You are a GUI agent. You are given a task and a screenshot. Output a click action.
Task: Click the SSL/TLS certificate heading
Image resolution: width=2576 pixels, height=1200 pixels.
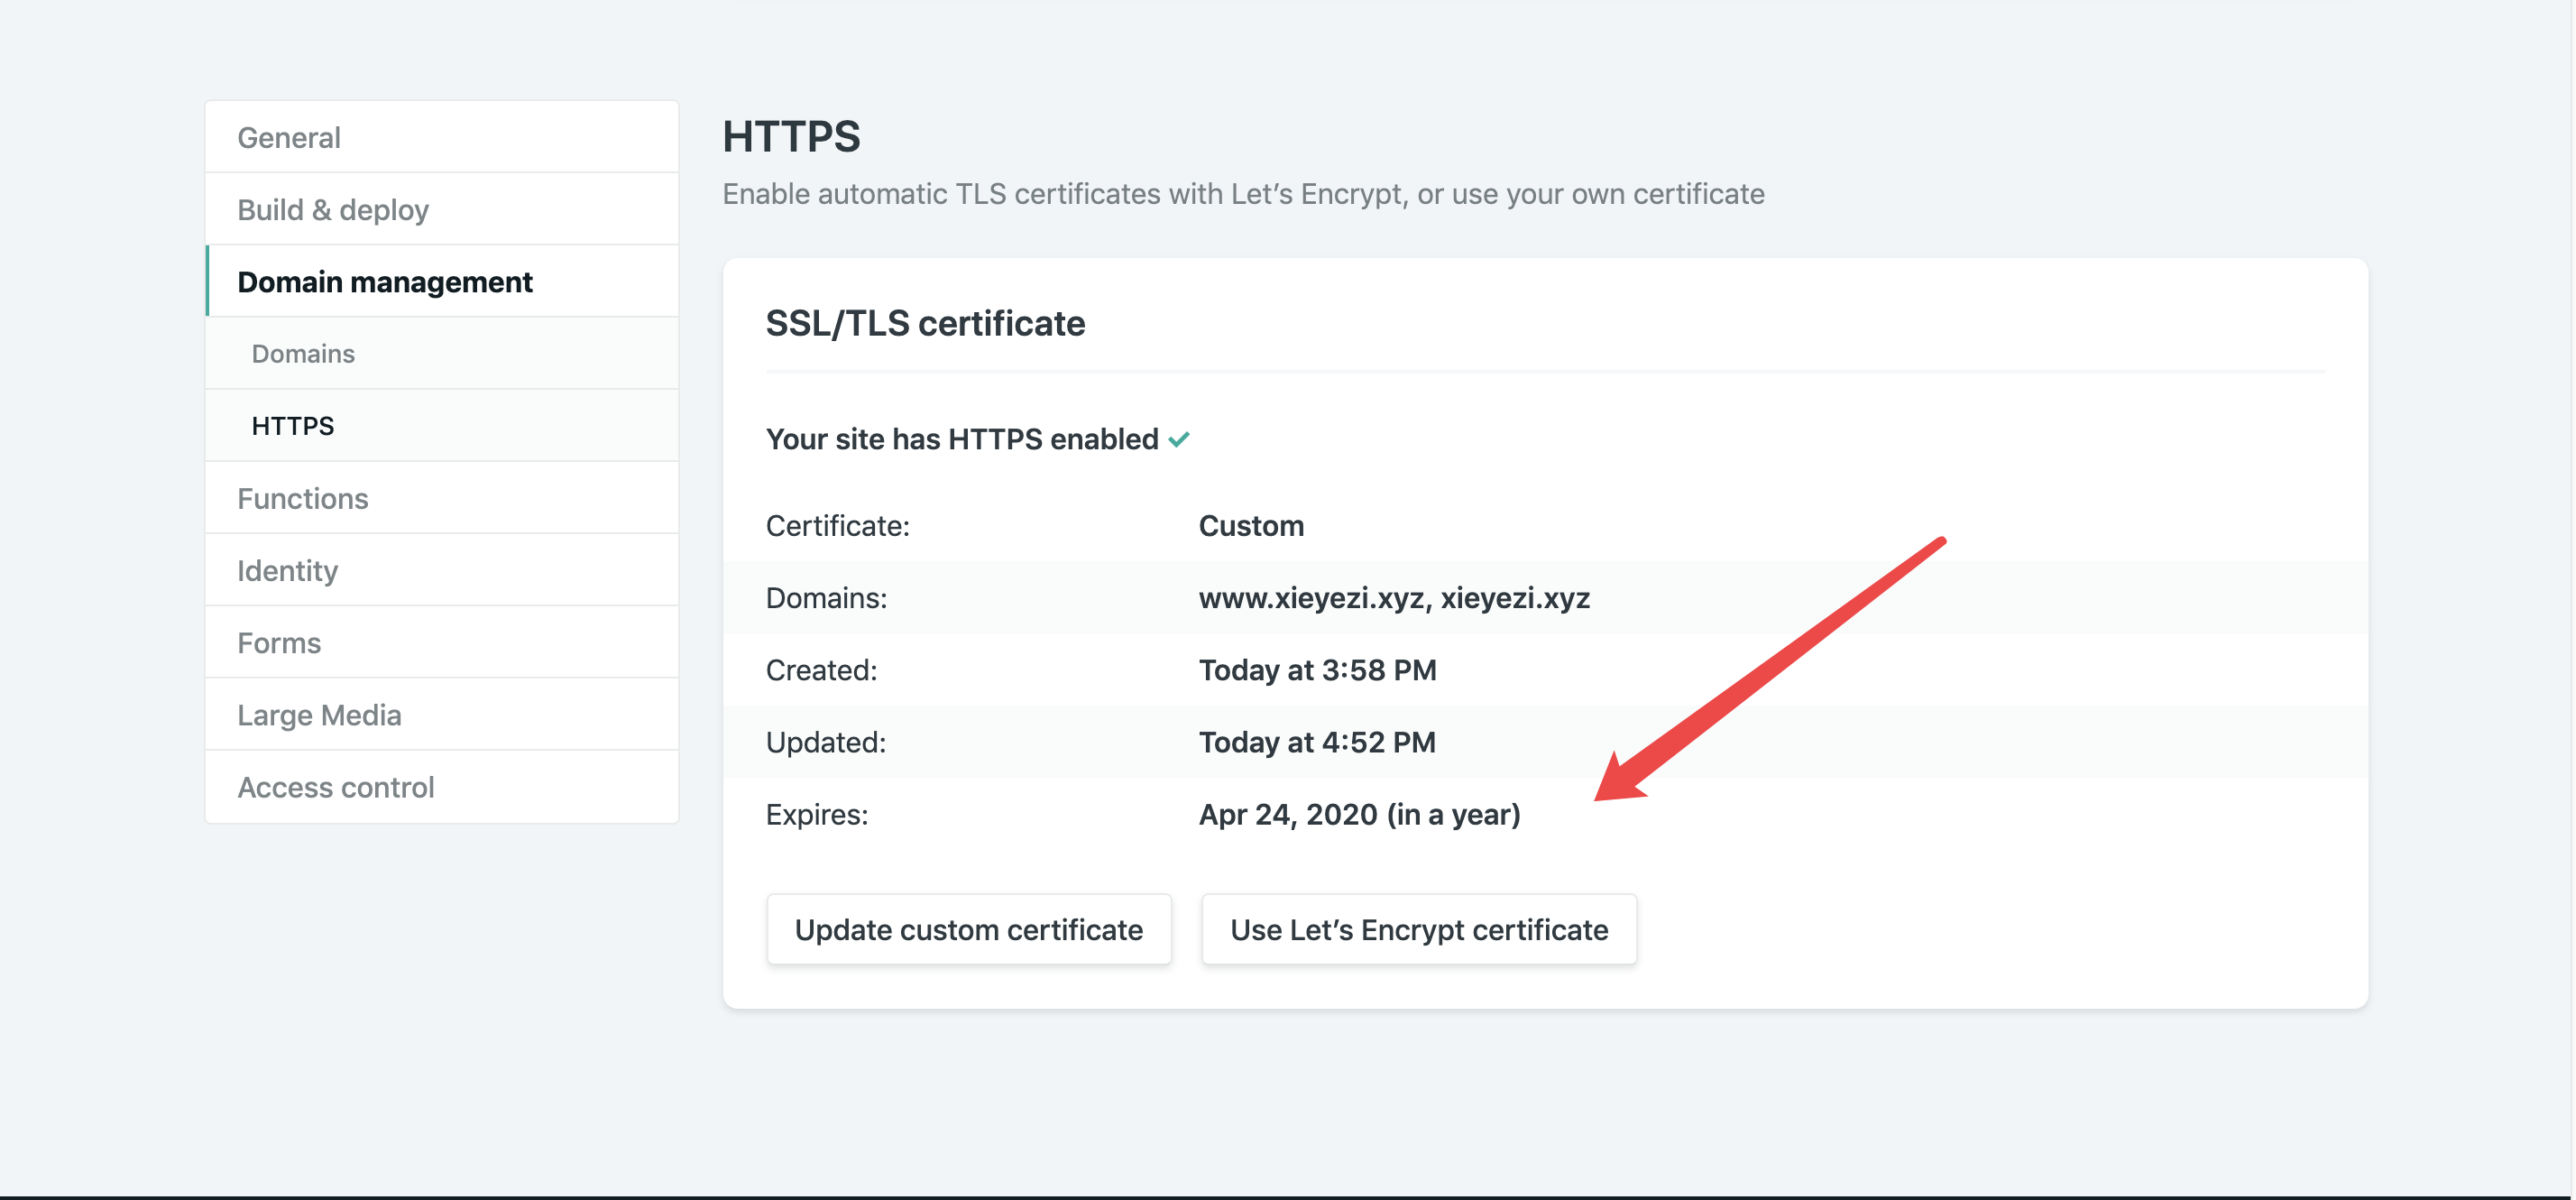coord(925,323)
